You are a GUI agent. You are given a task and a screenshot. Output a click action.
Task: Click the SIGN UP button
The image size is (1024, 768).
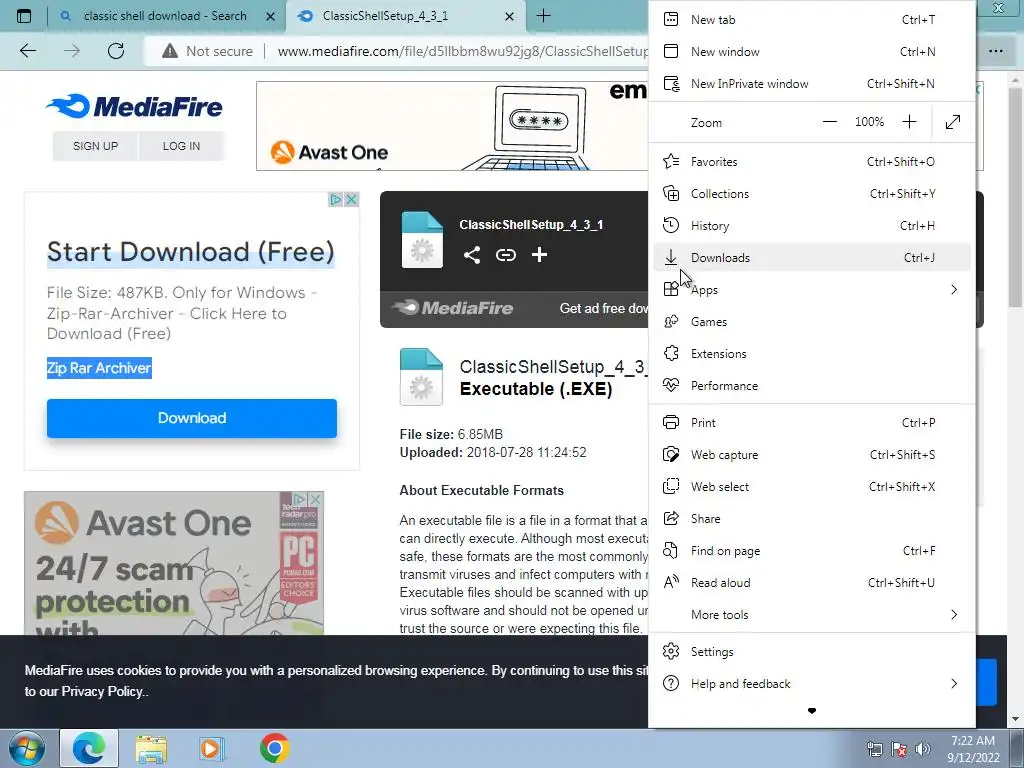point(95,146)
